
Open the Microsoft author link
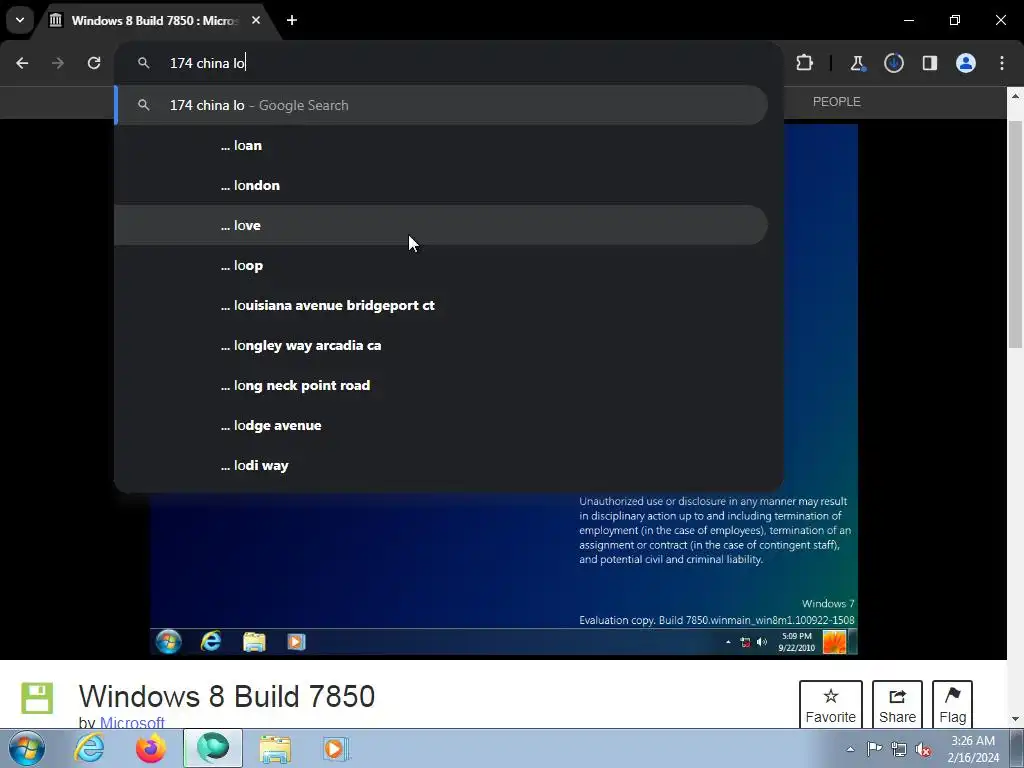click(x=132, y=722)
